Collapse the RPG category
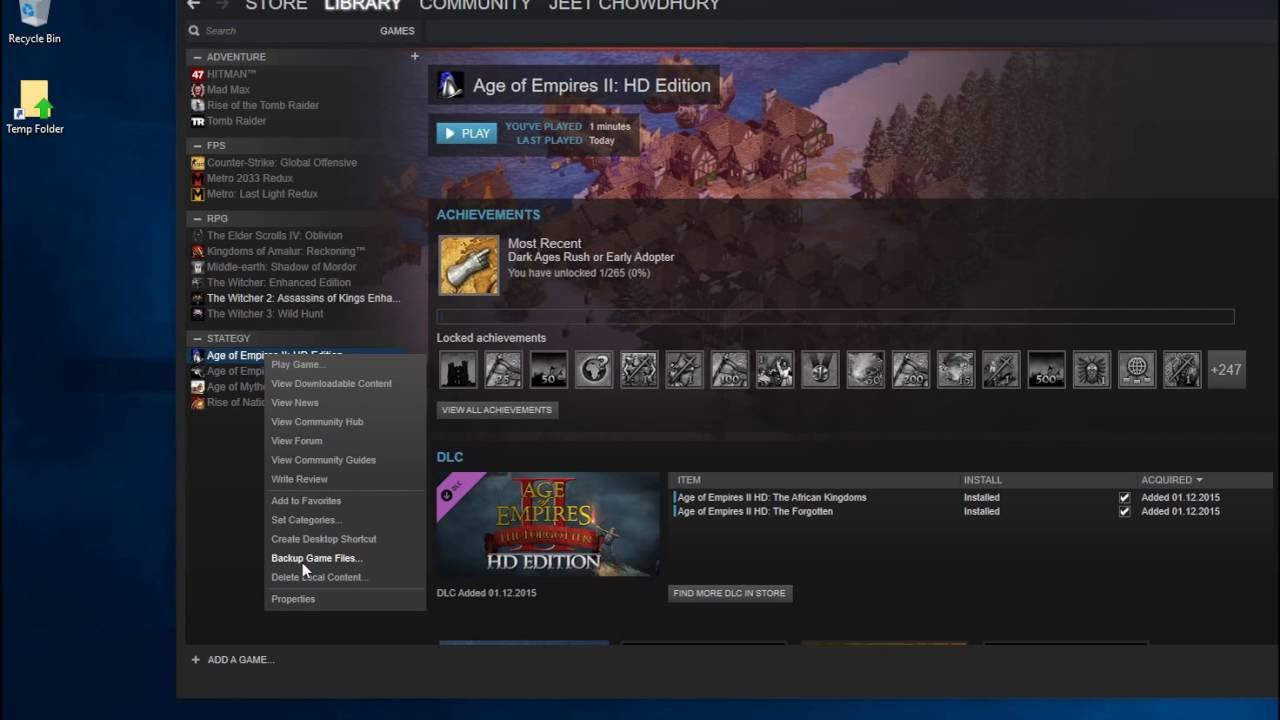Screen dimensions: 1280x720 tap(198, 219)
